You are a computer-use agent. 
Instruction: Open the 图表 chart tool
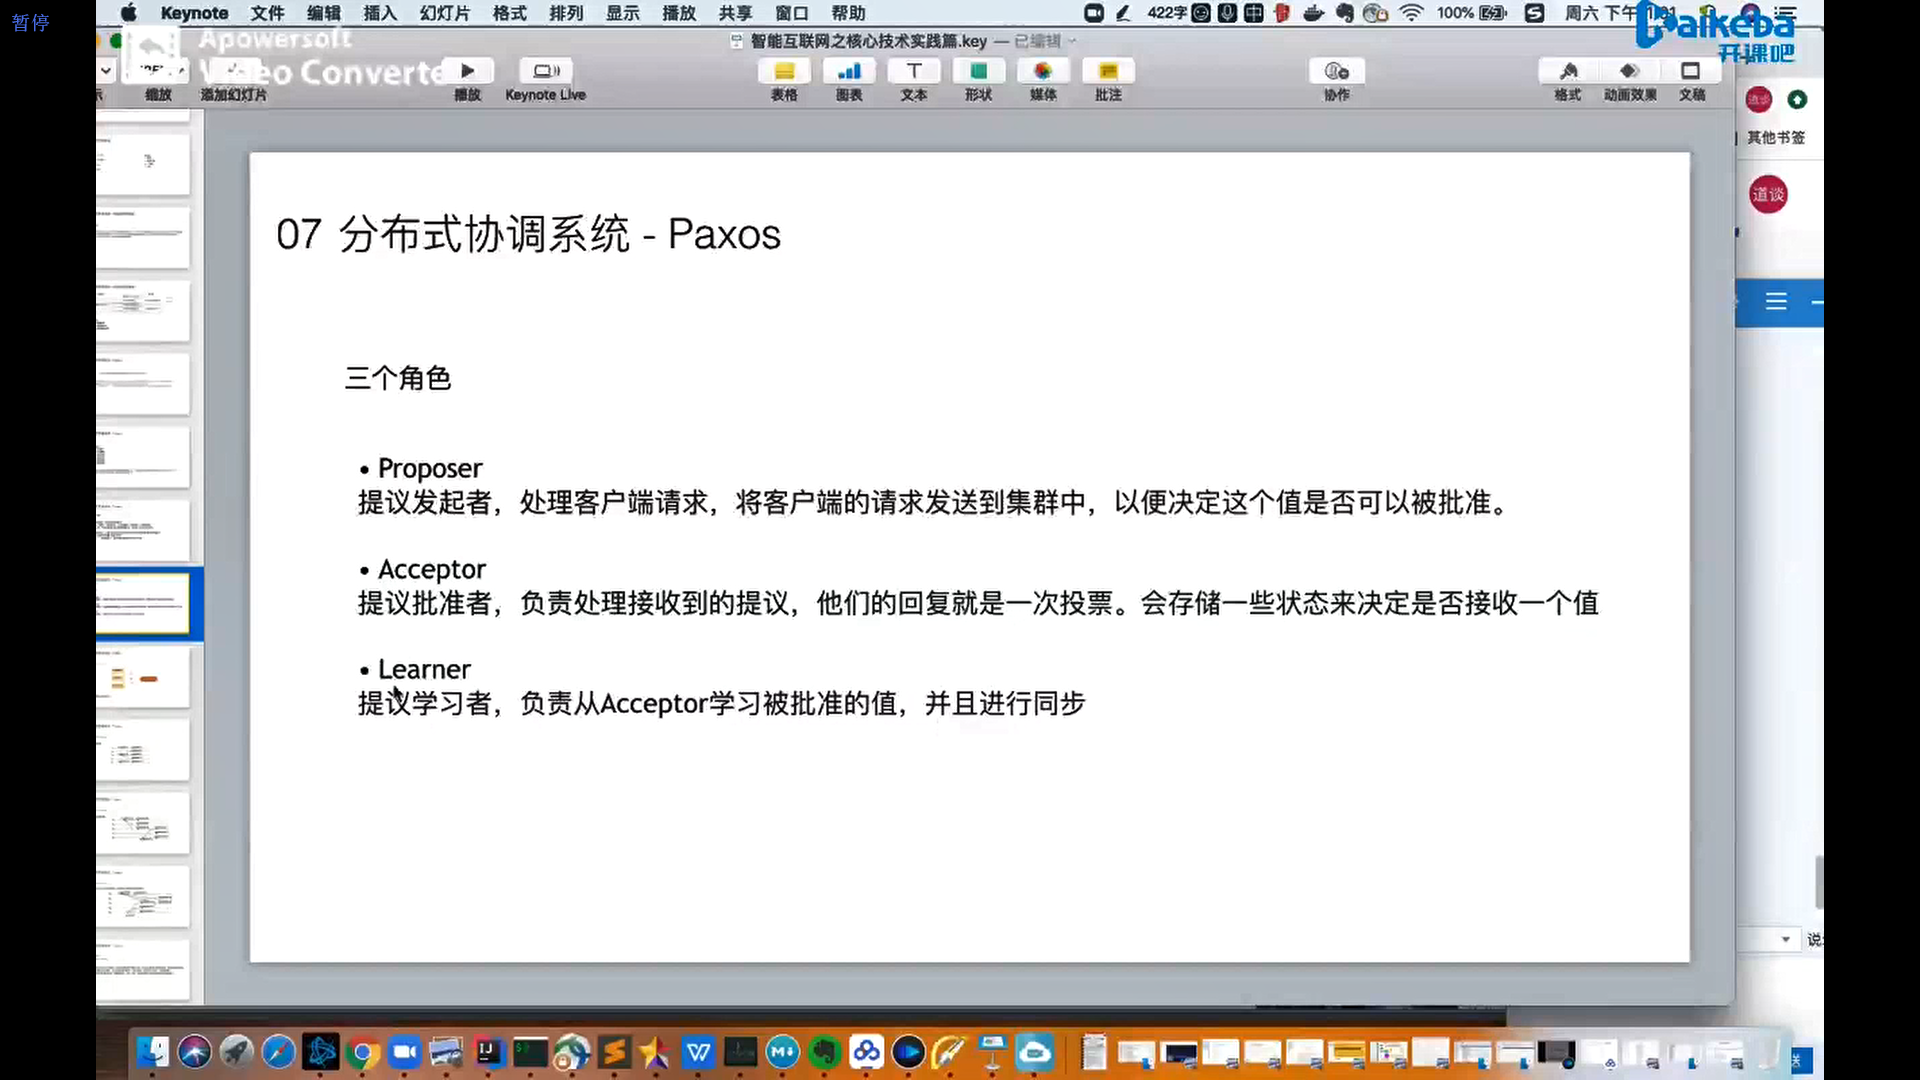(x=849, y=72)
